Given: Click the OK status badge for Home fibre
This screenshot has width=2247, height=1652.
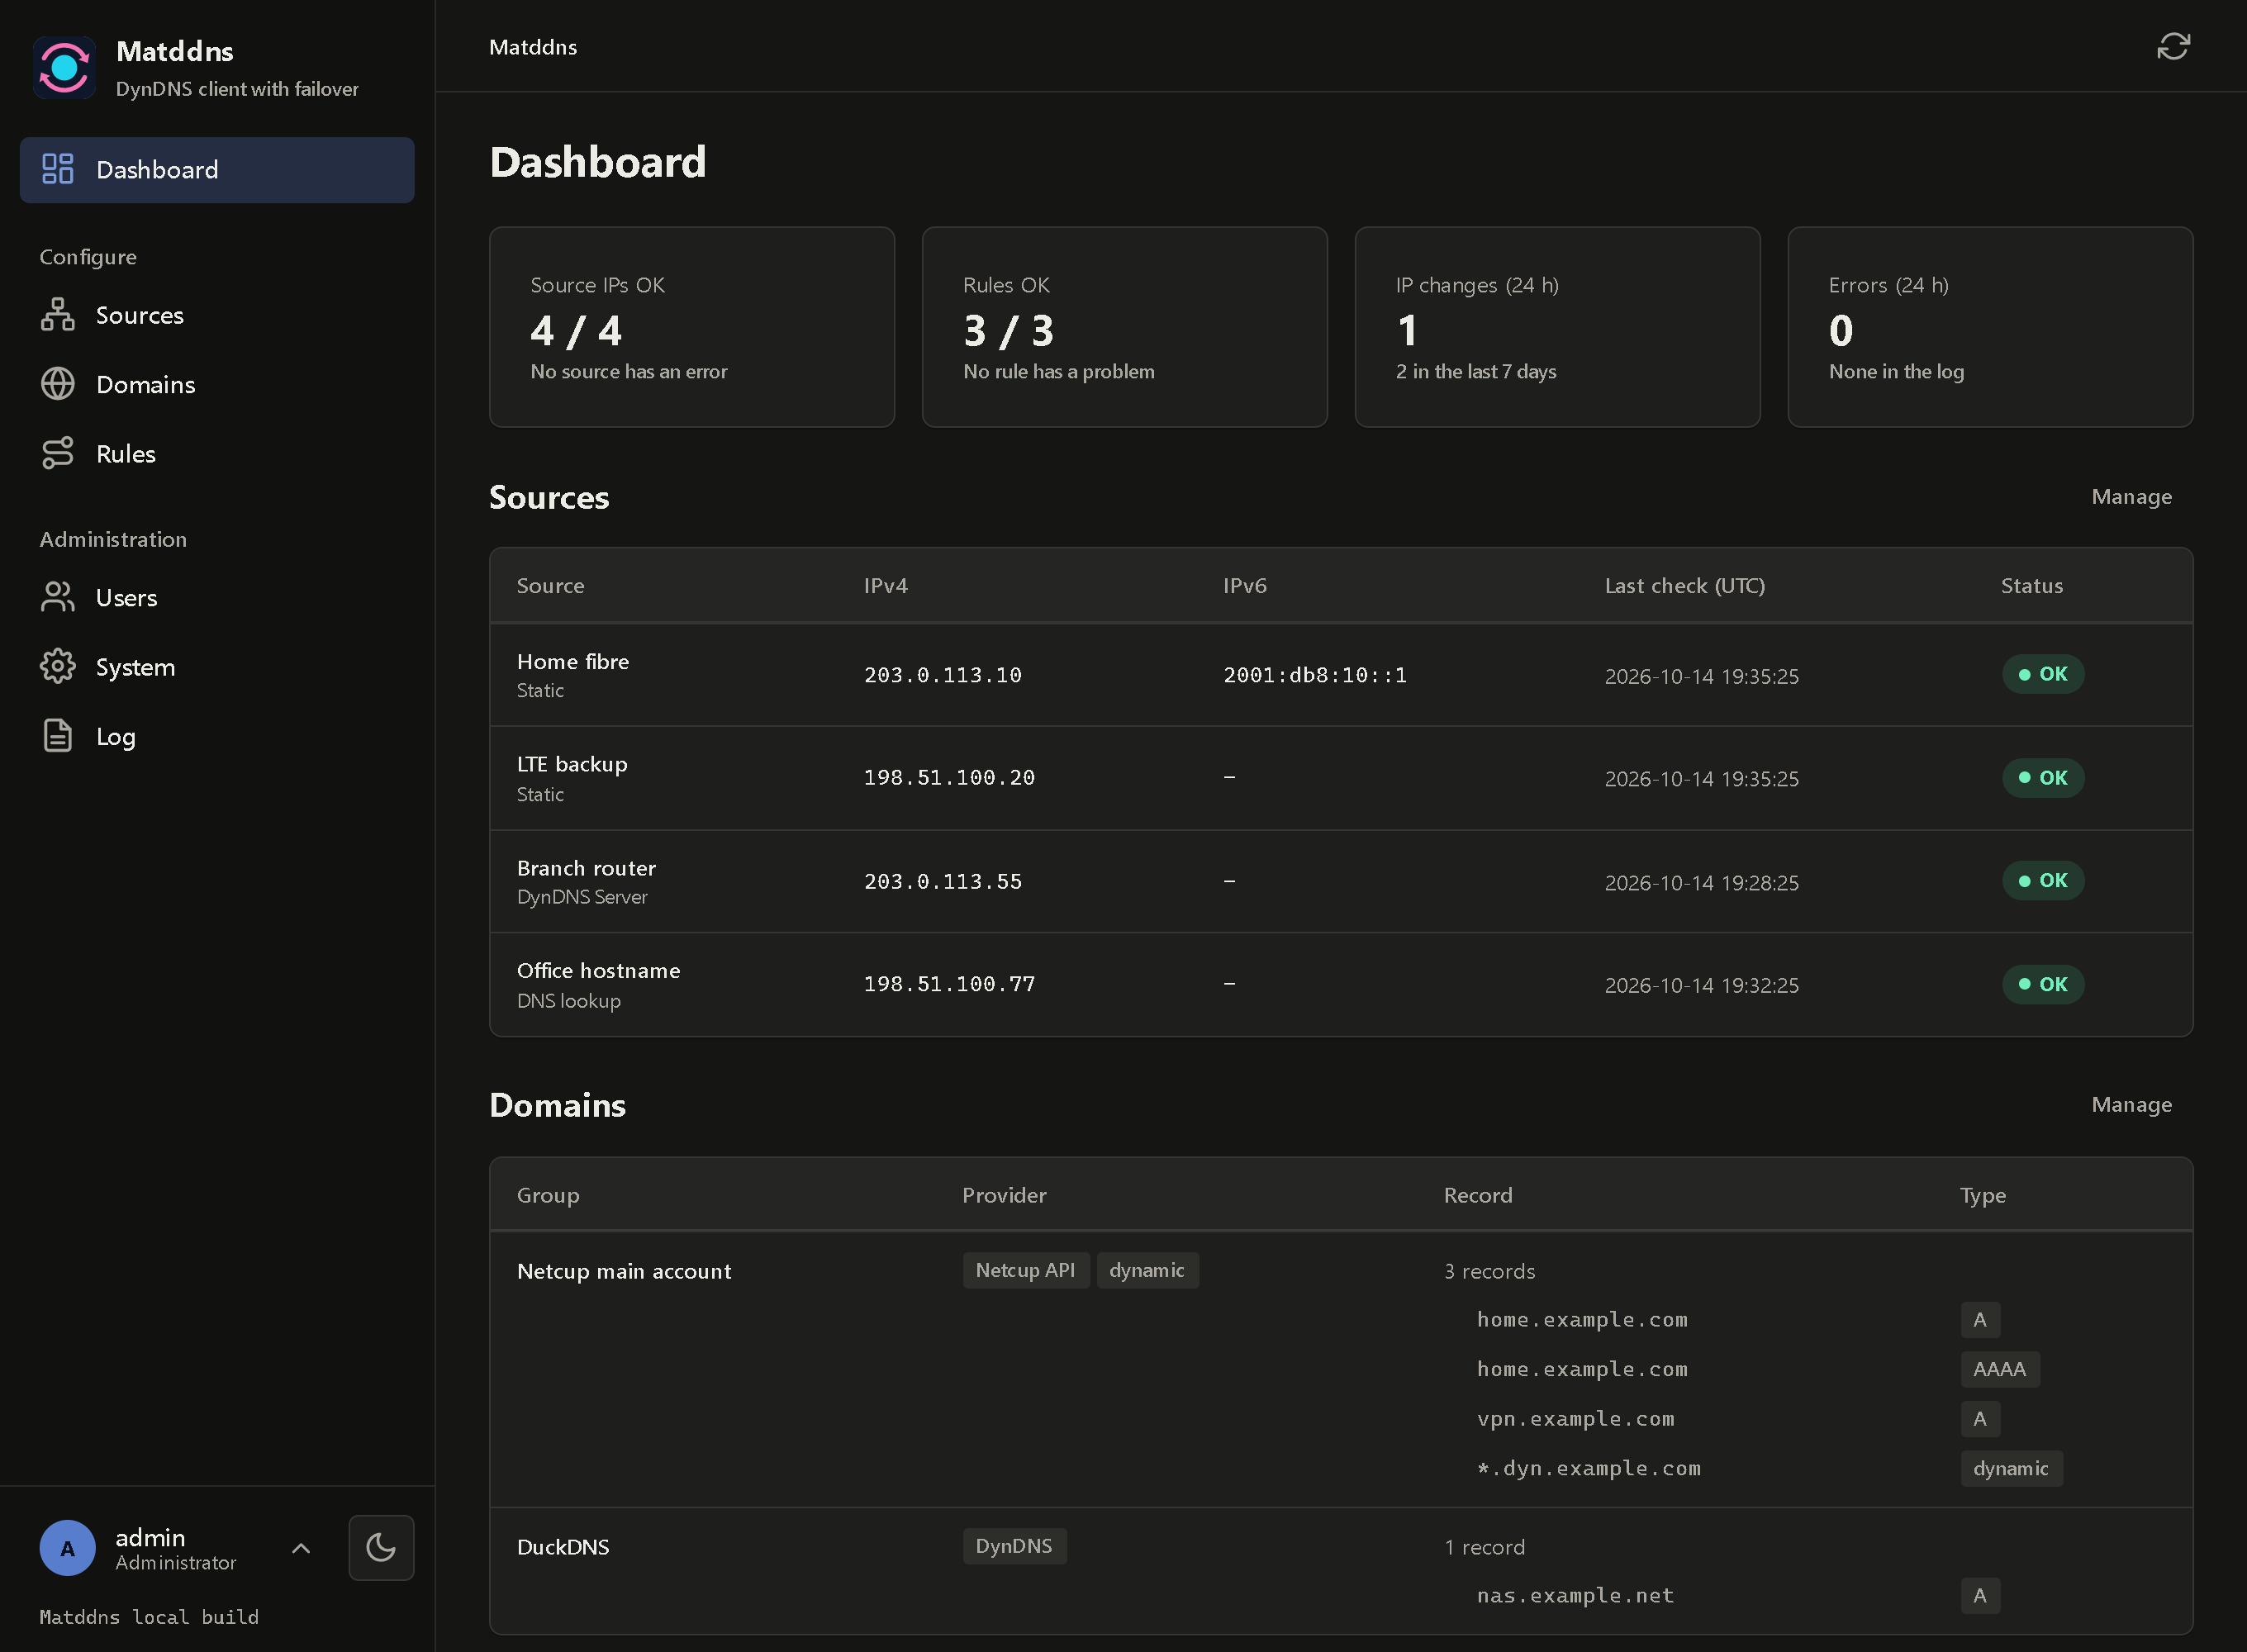Looking at the screenshot, I should [2043, 674].
